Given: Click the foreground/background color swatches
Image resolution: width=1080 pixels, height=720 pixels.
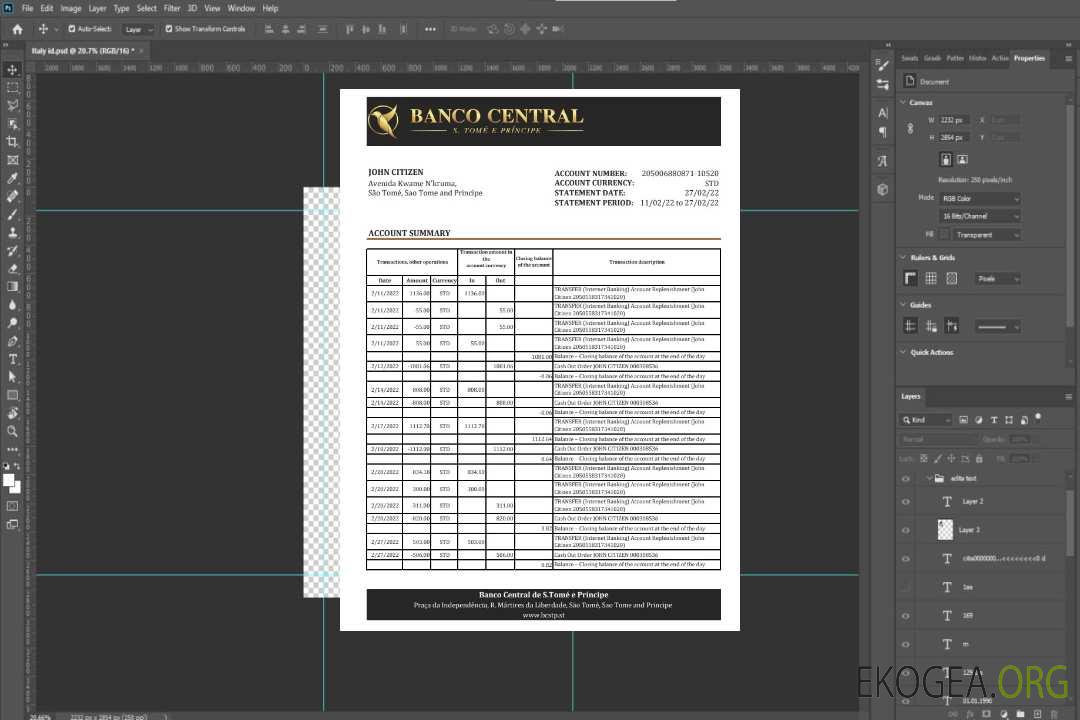Looking at the screenshot, I should point(12,484).
